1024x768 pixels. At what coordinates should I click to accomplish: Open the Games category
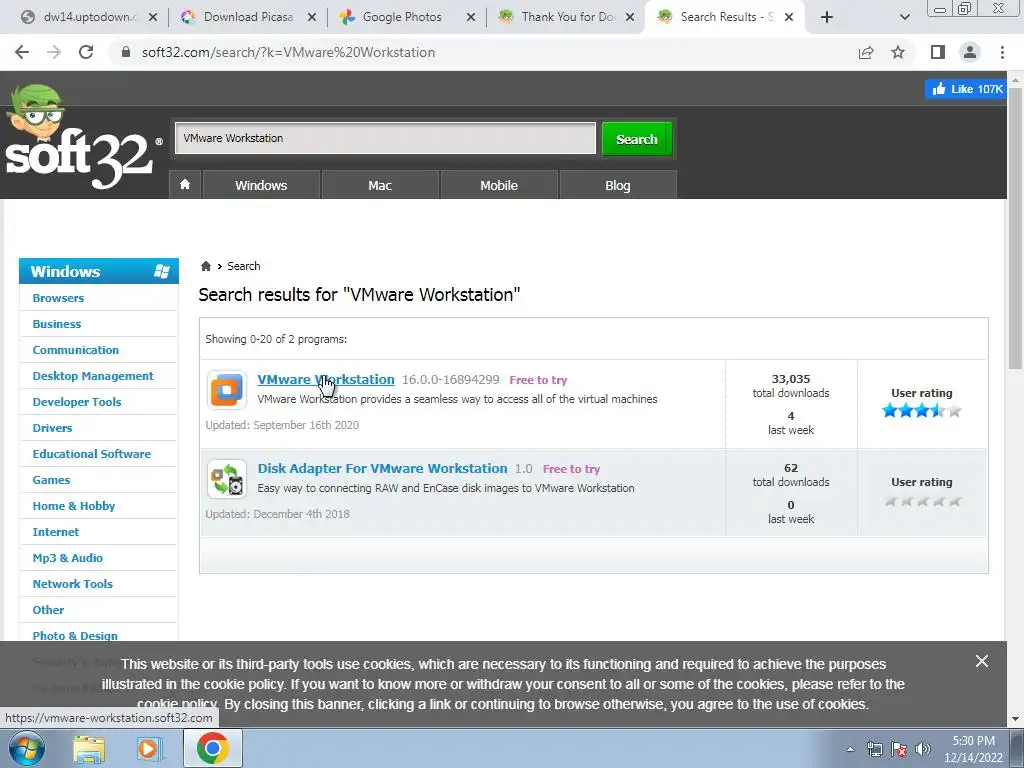(51, 480)
